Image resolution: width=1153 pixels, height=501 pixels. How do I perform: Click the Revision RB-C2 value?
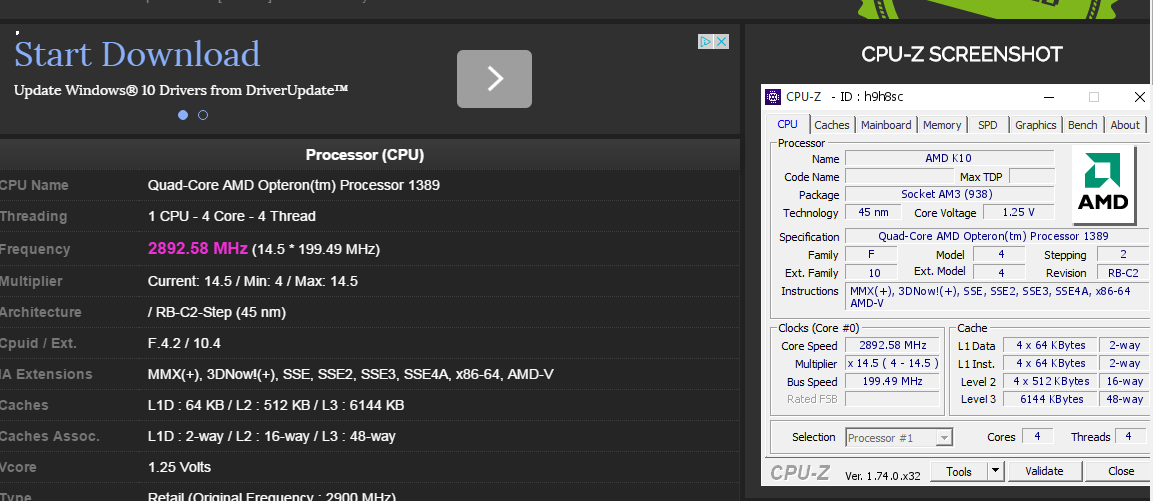(x=1123, y=273)
